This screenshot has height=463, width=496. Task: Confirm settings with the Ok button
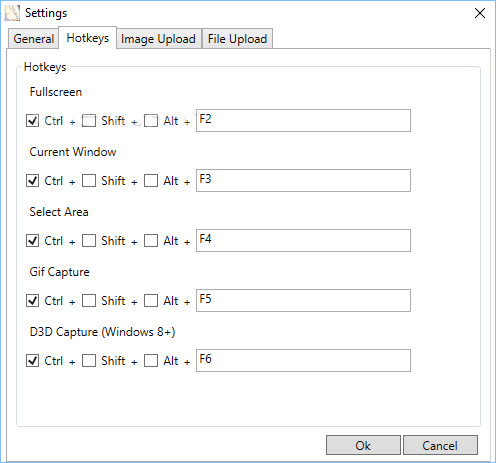point(363,445)
